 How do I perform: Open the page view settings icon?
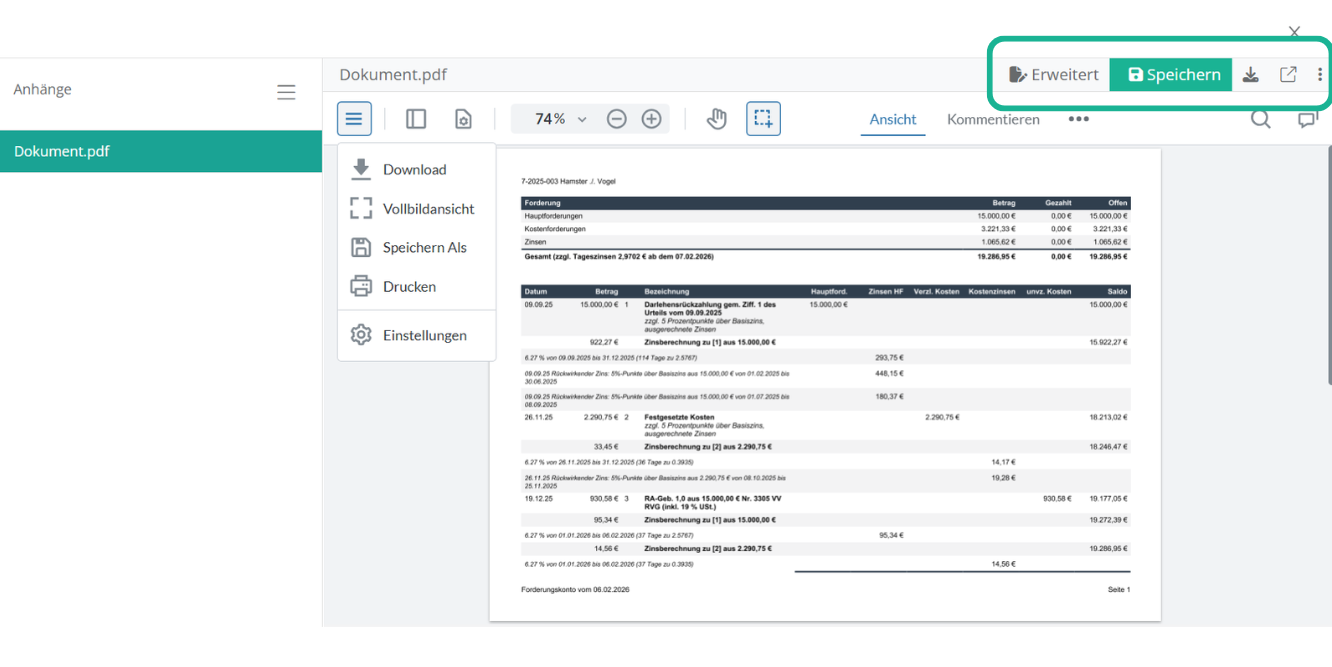point(463,119)
